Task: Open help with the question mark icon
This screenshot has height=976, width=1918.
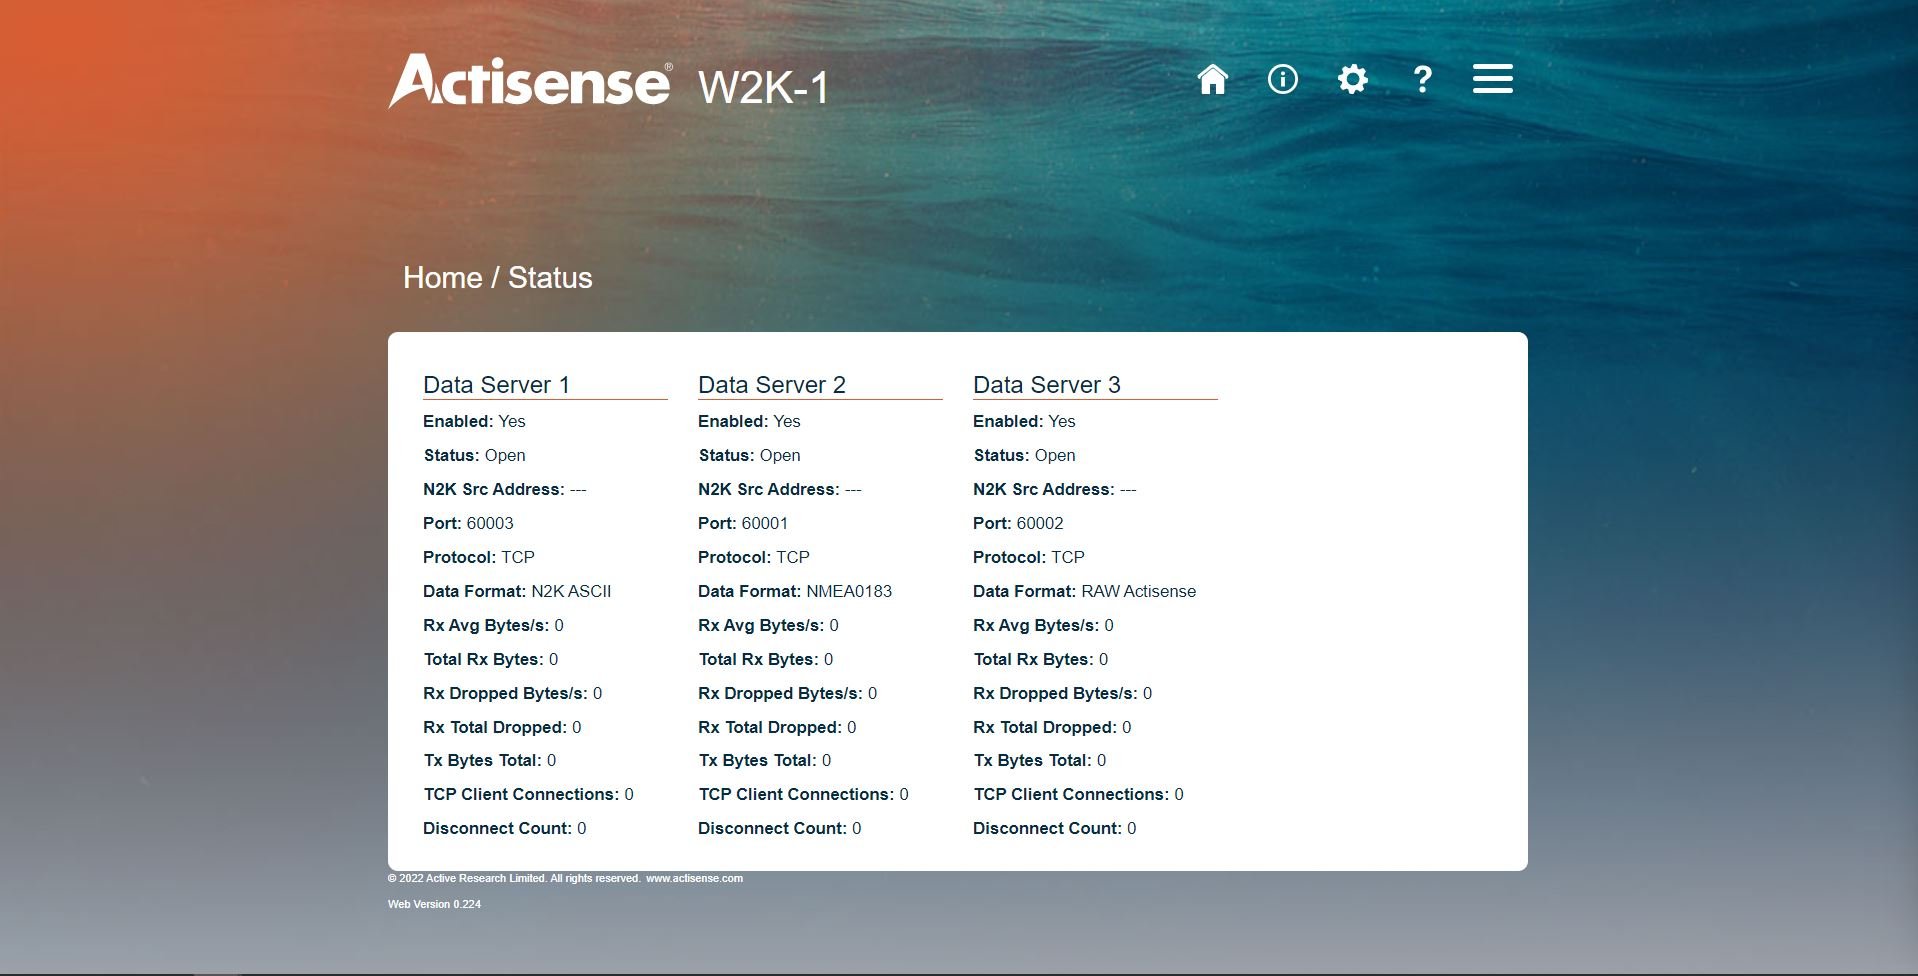Action: [1422, 79]
